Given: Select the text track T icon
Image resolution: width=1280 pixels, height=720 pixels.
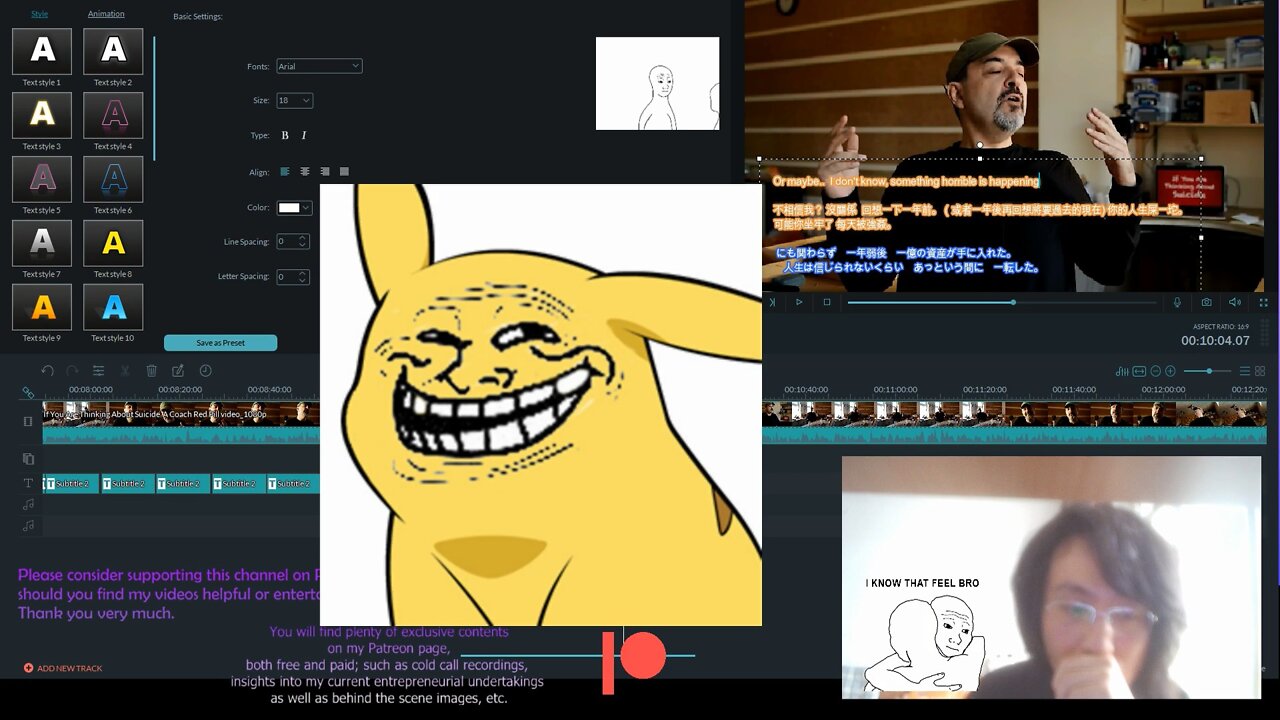Looking at the screenshot, I should click(28, 483).
